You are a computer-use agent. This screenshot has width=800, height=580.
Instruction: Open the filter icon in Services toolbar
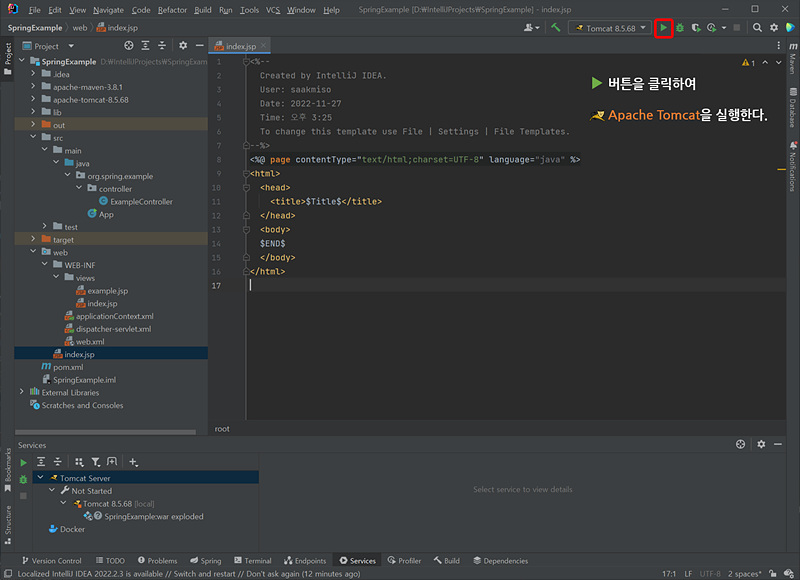click(95, 462)
